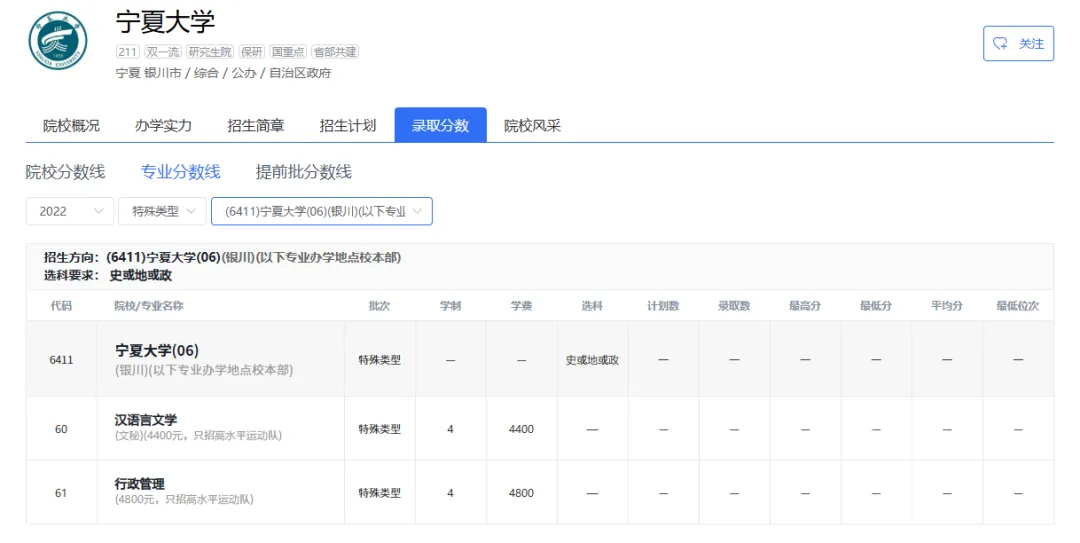Click 特殊类型 cell in 行政管理 row
This screenshot has height=543, width=1080.
pos(380,493)
